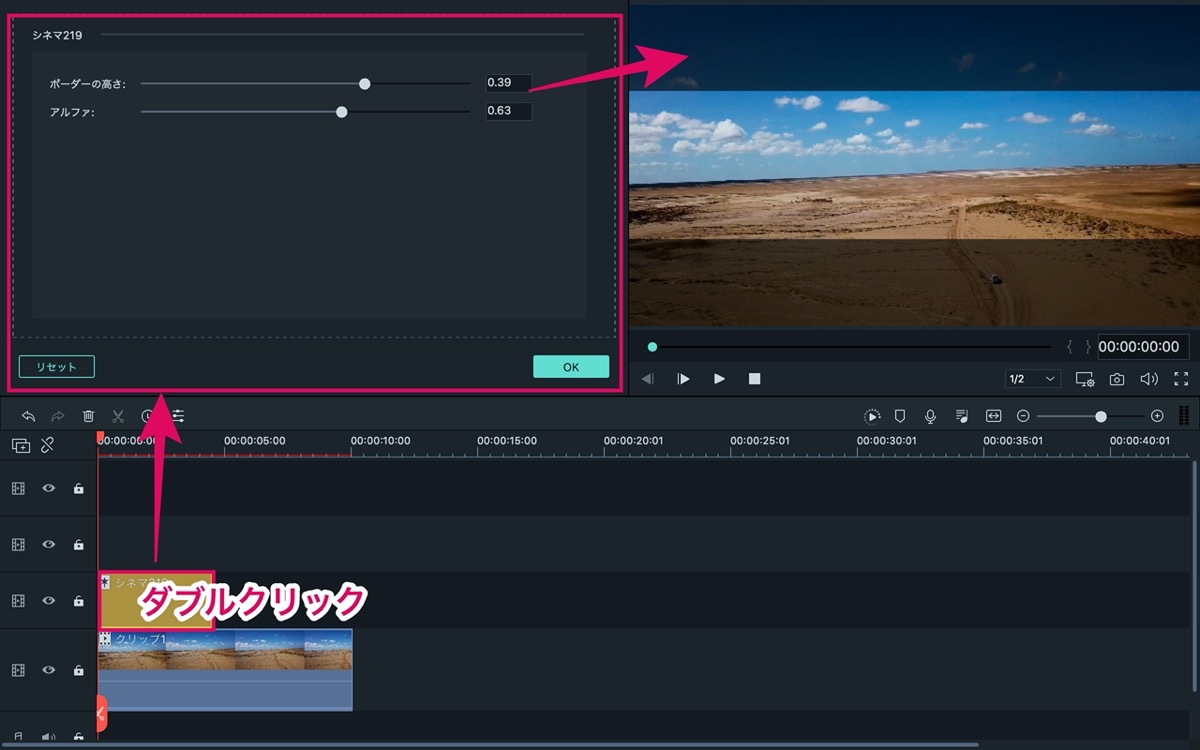This screenshot has height=750, width=1200.
Task: Add a marker to the timeline
Action: pyautogui.click(x=899, y=416)
